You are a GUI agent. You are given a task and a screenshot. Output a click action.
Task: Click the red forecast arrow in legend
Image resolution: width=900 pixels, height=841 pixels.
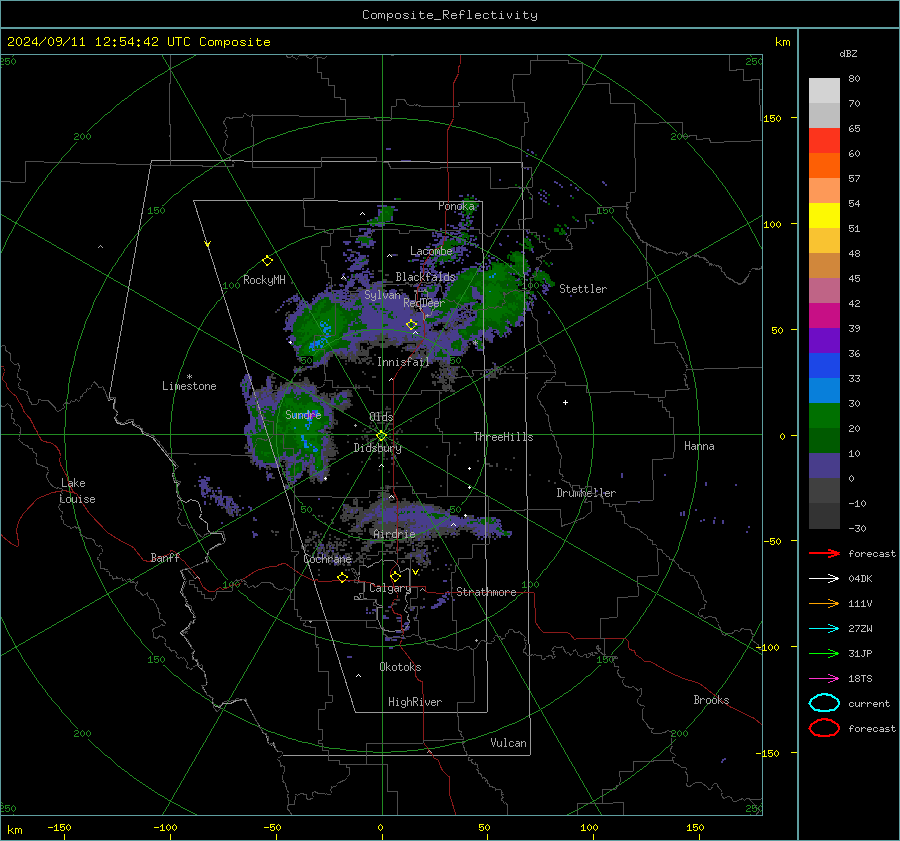824,553
